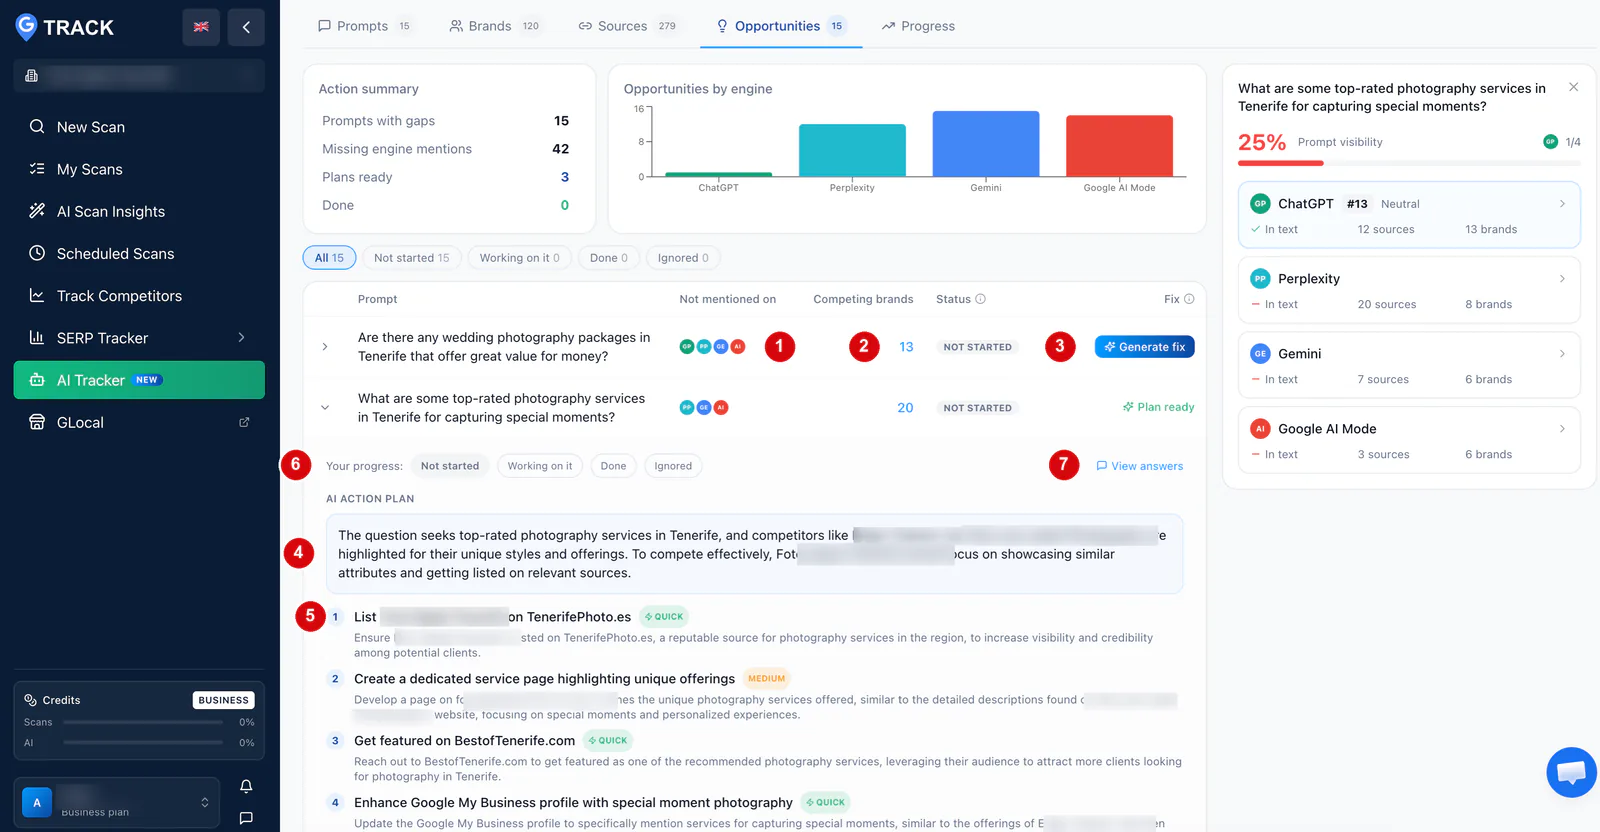
Task: Click competing brands count 13
Action: click(x=906, y=347)
